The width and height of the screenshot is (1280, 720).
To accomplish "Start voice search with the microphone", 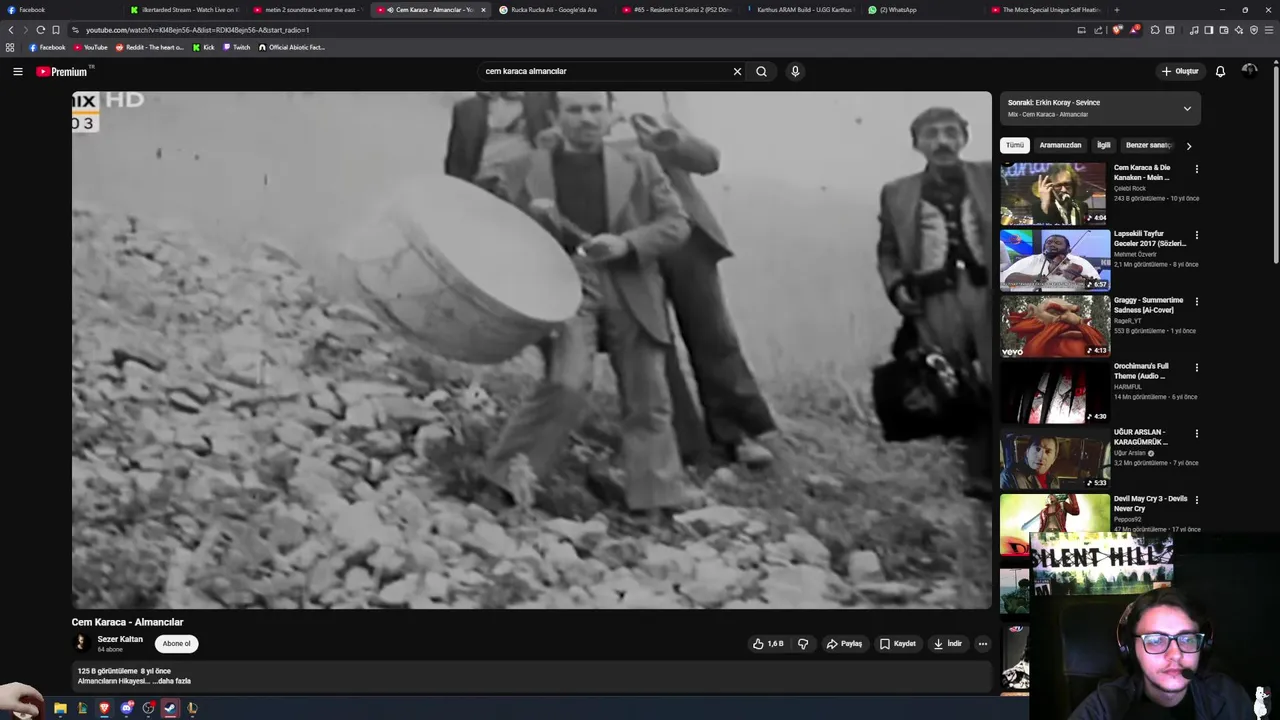I will [x=795, y=71].
